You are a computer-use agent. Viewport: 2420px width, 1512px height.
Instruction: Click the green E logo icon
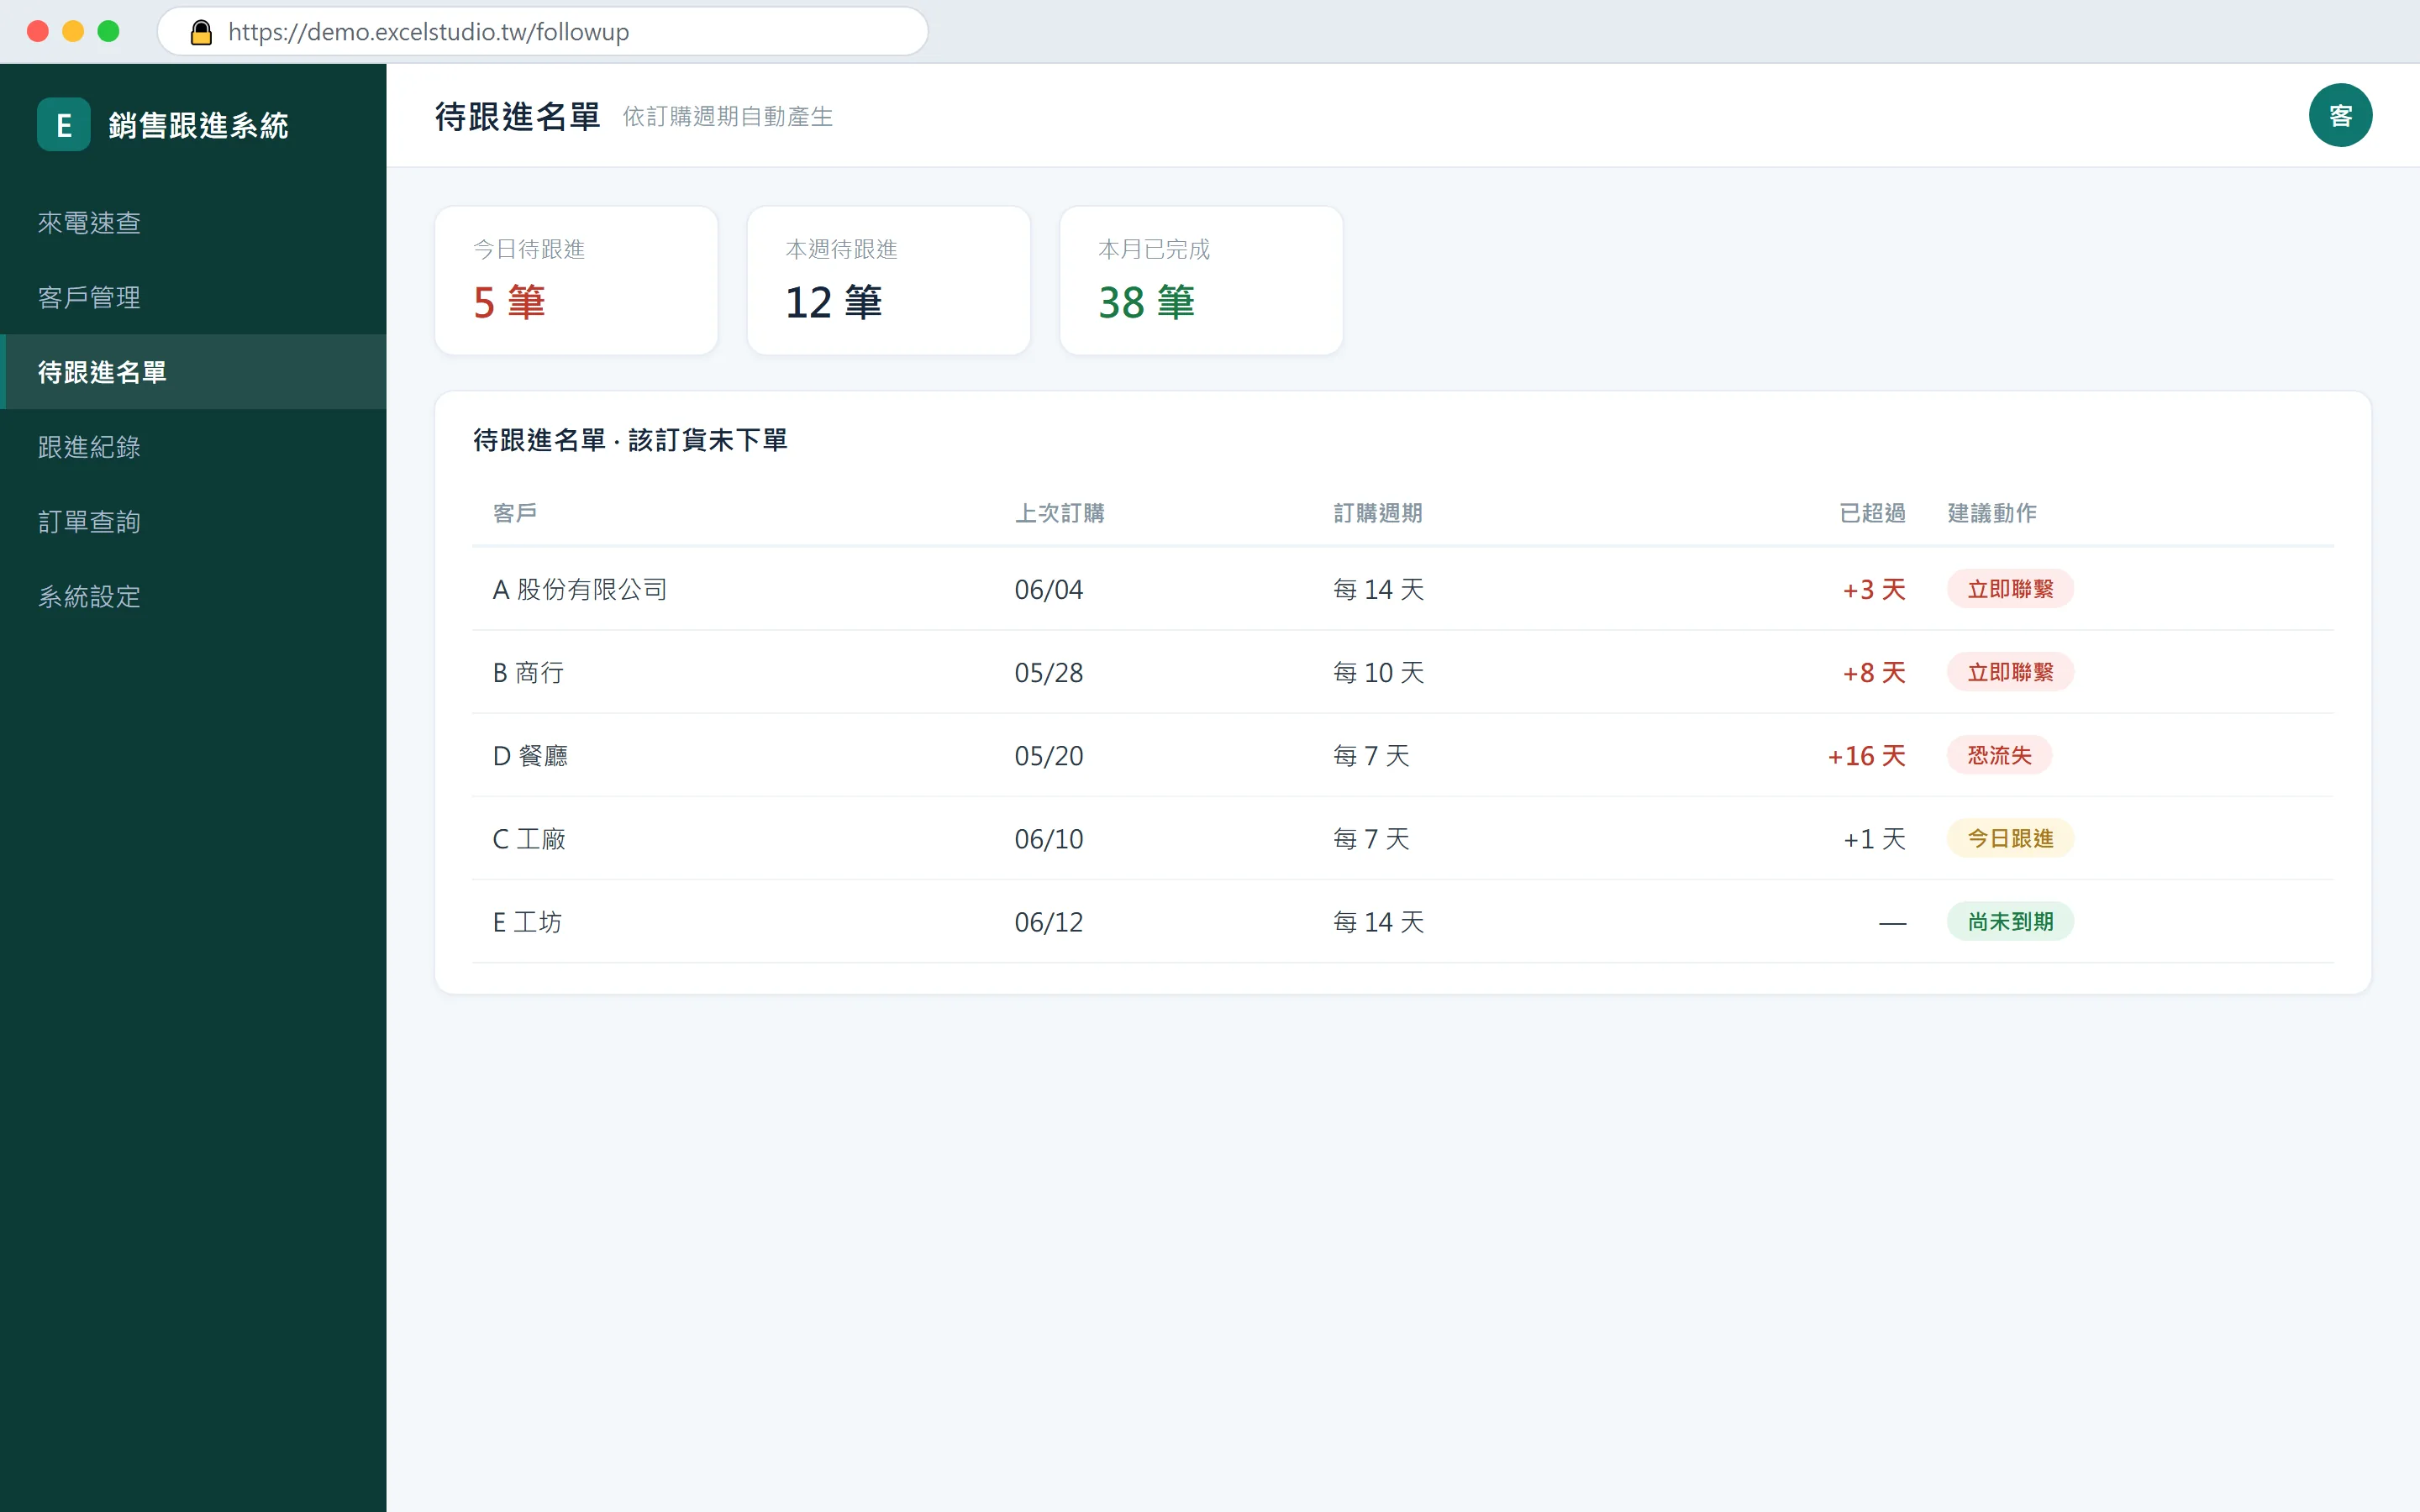point(63,125)
